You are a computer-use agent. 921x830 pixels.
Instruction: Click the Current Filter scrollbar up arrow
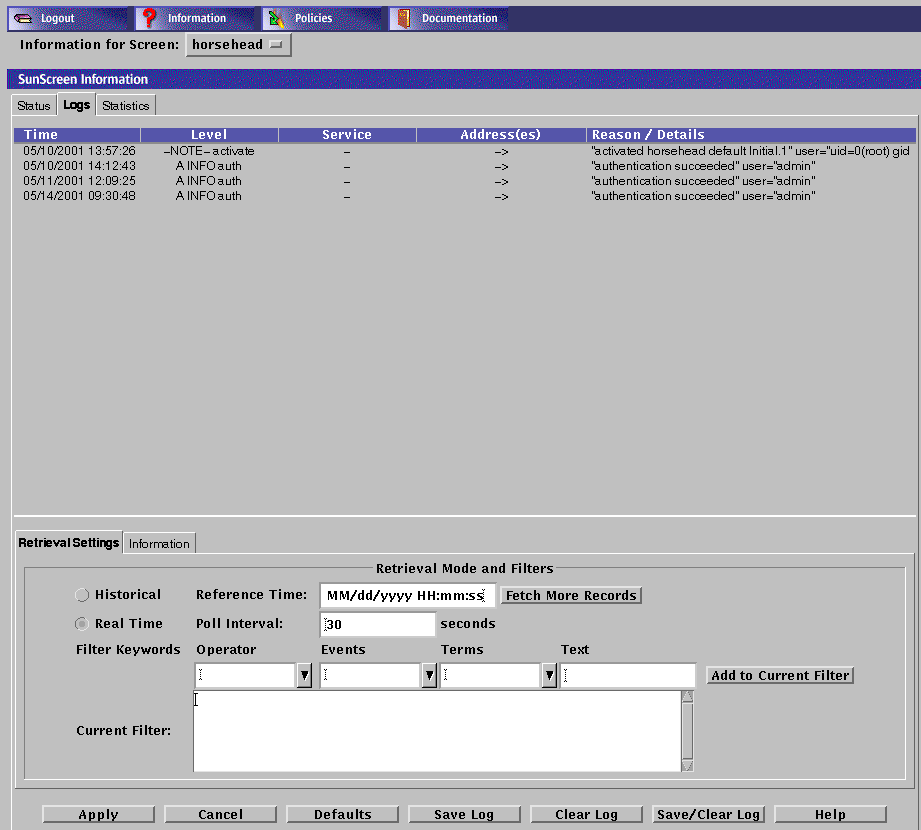point(687,697)
